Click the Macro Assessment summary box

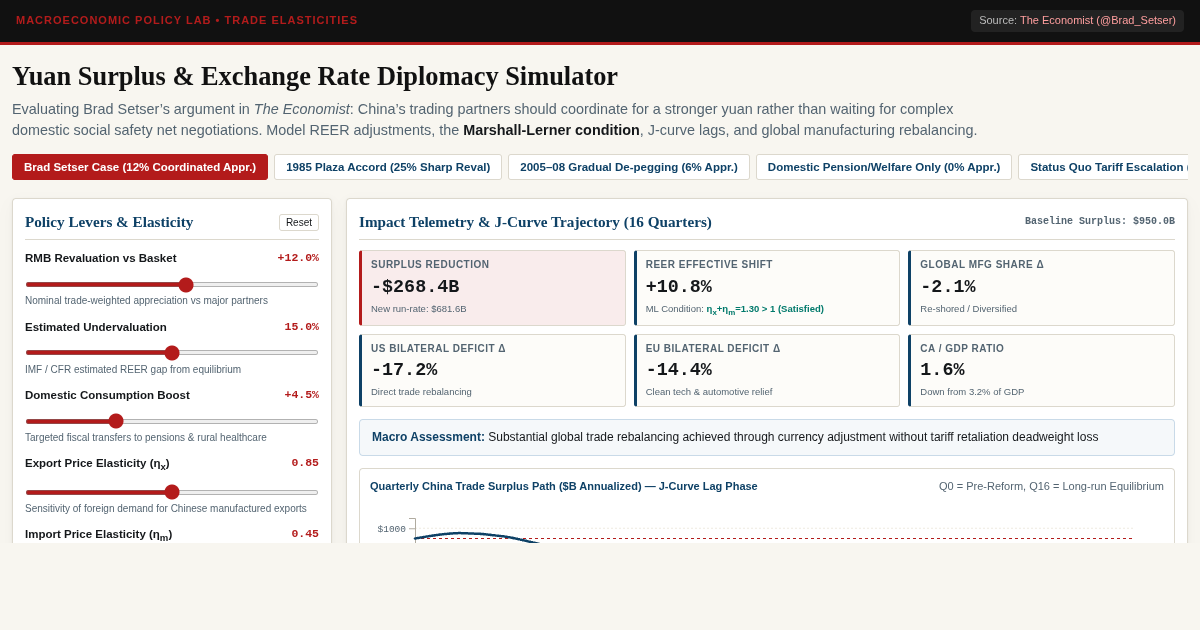tap(767, 437)
